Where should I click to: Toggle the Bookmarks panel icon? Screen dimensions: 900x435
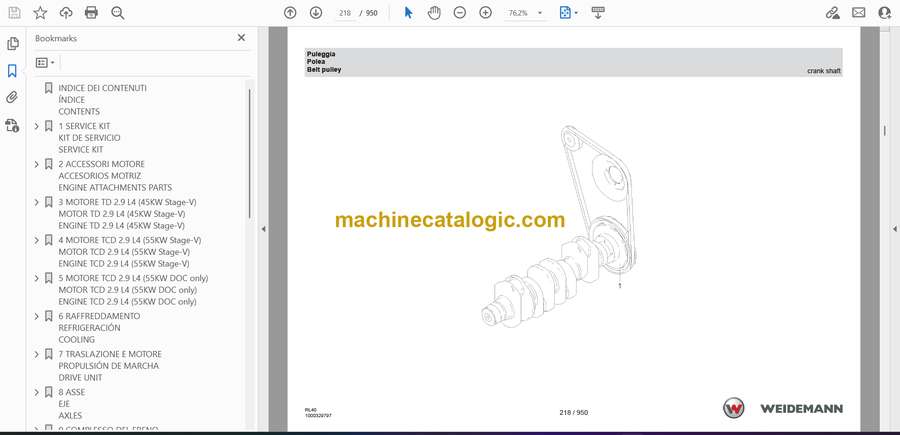click(x=12, y=71)
